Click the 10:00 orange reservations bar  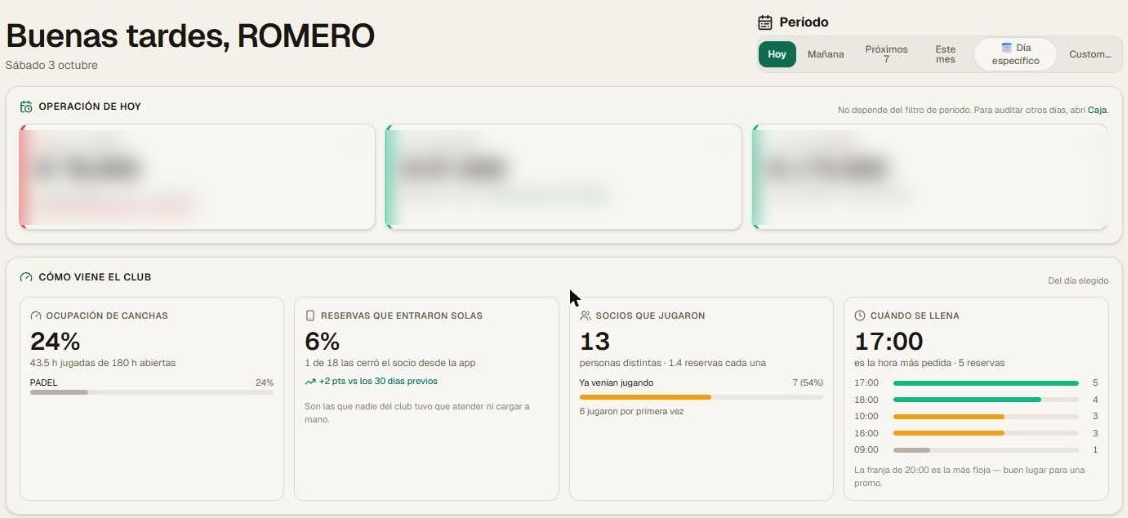coord(948,417)
